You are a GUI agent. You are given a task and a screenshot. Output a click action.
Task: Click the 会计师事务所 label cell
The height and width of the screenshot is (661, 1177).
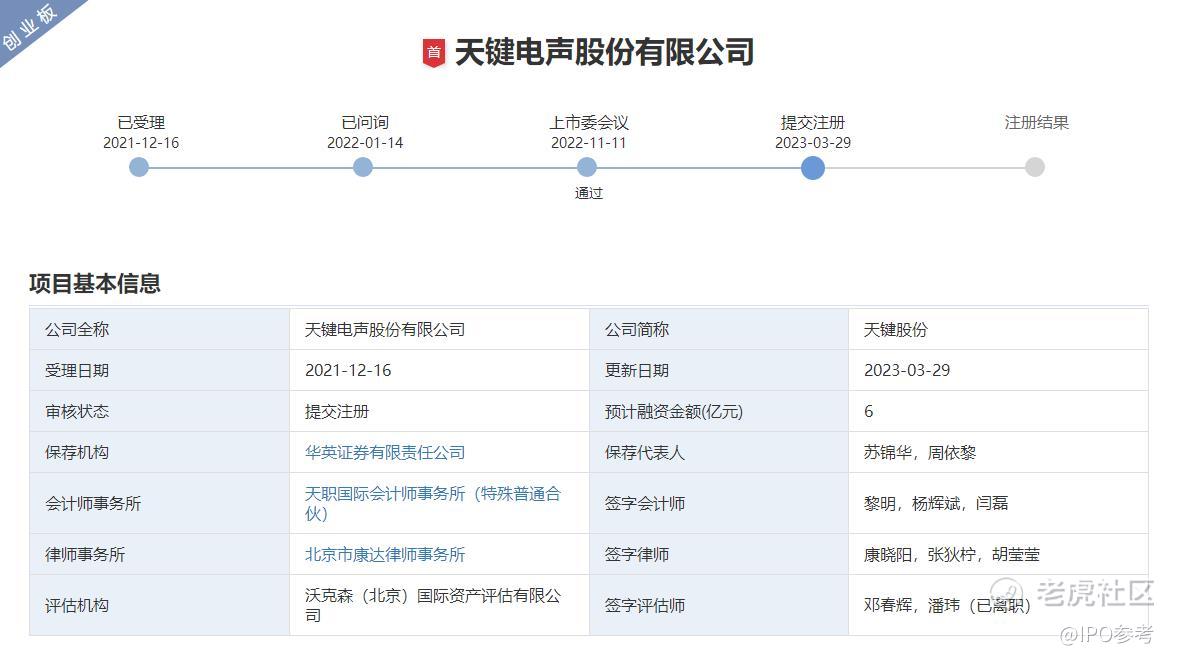click(159, 503)
